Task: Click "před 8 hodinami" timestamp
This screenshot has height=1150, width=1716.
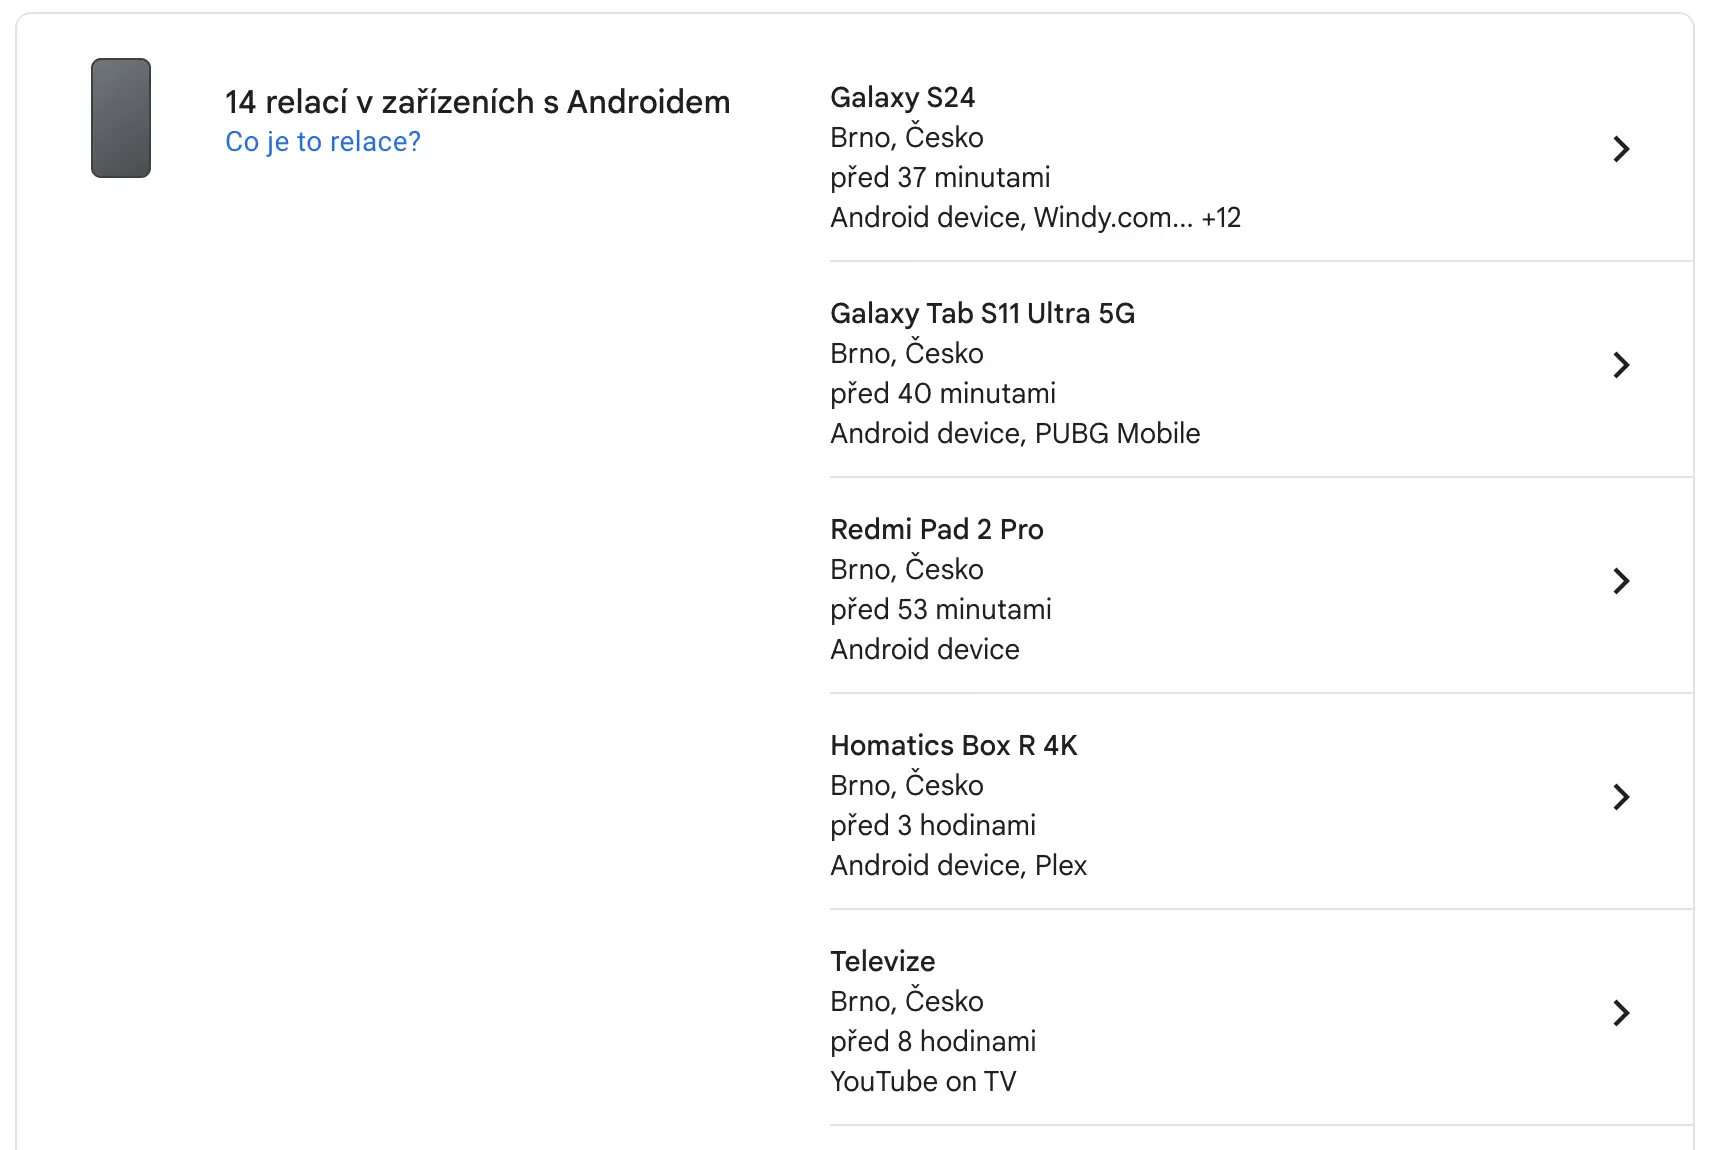Action: pos(932,1042)
